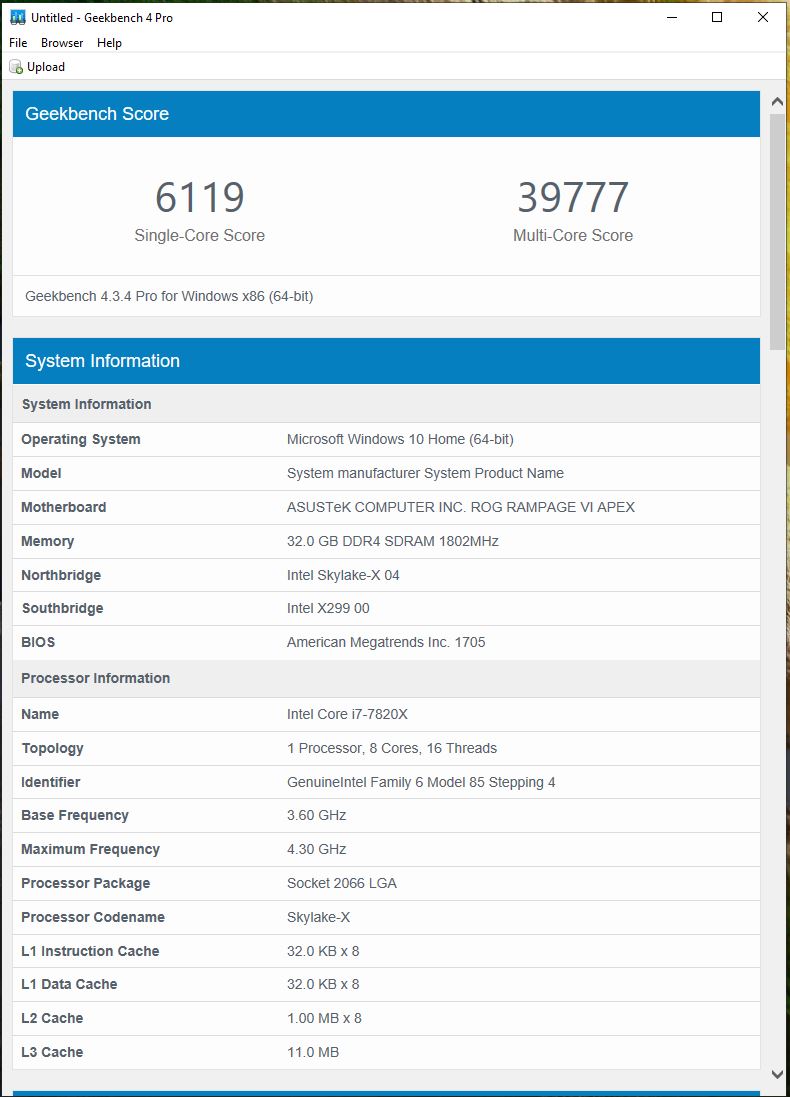The height and width of the screenshot is (1097, 790).
Task: Click the Processor Information subheading
Action: (96, 679)
